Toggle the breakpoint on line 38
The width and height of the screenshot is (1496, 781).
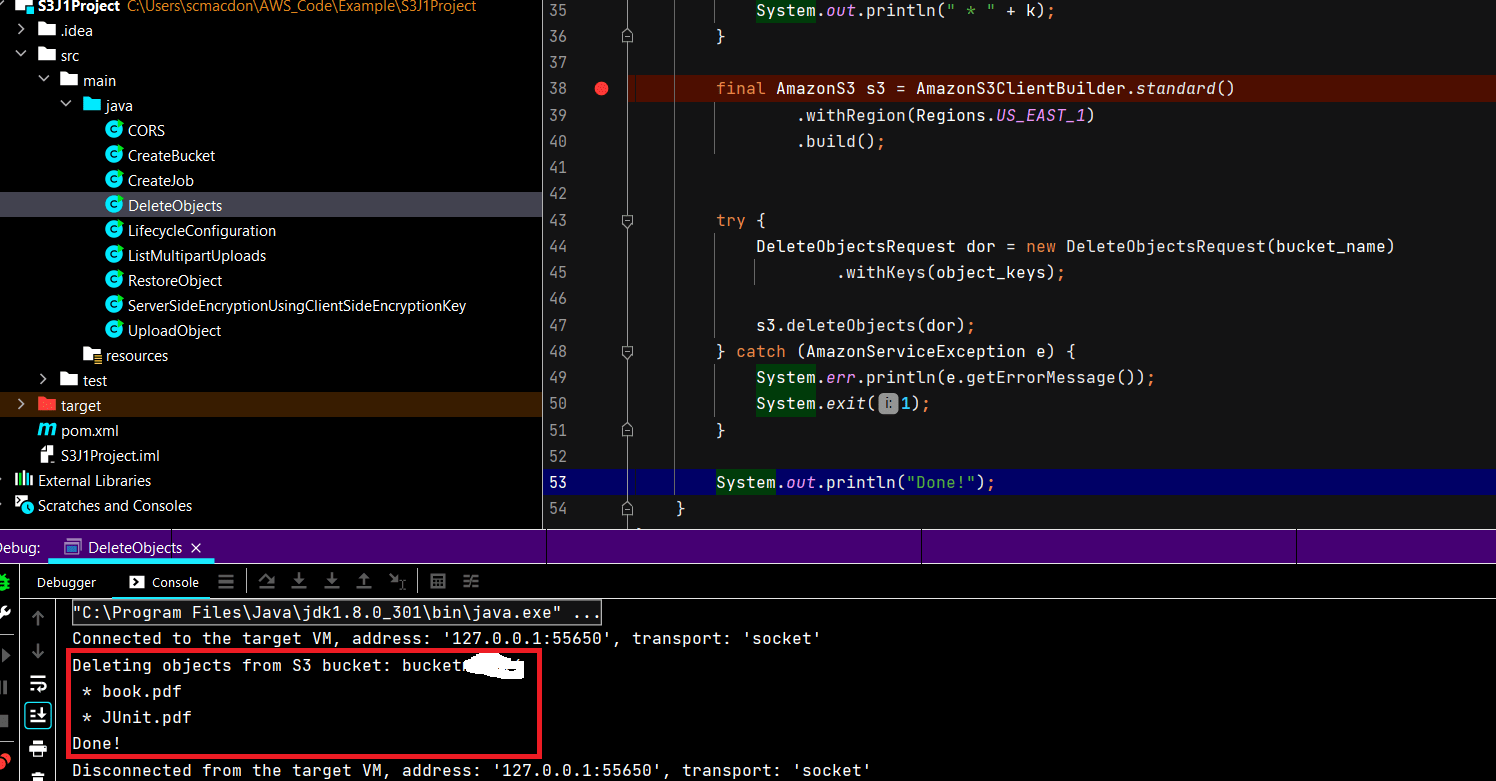(x=601, y=88)
